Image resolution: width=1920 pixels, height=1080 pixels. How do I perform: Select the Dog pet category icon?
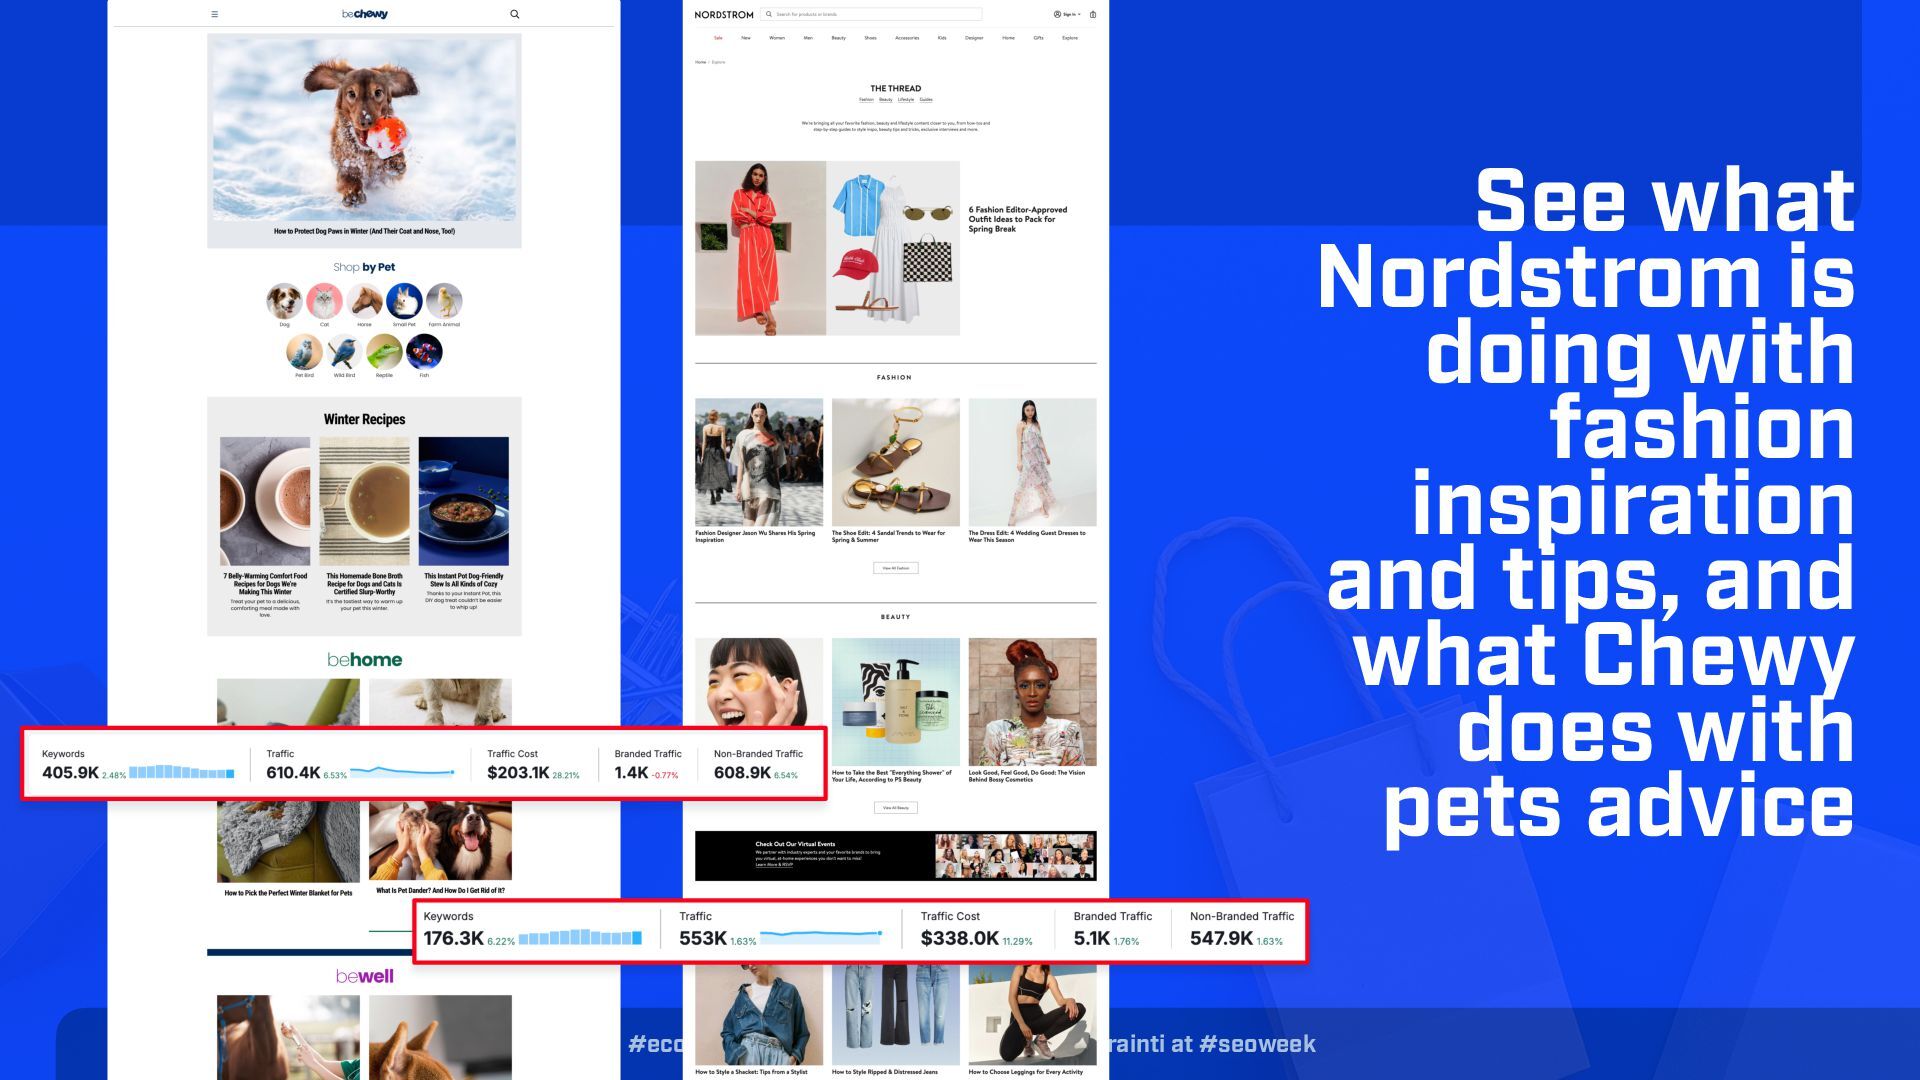(x=284, y=300)
